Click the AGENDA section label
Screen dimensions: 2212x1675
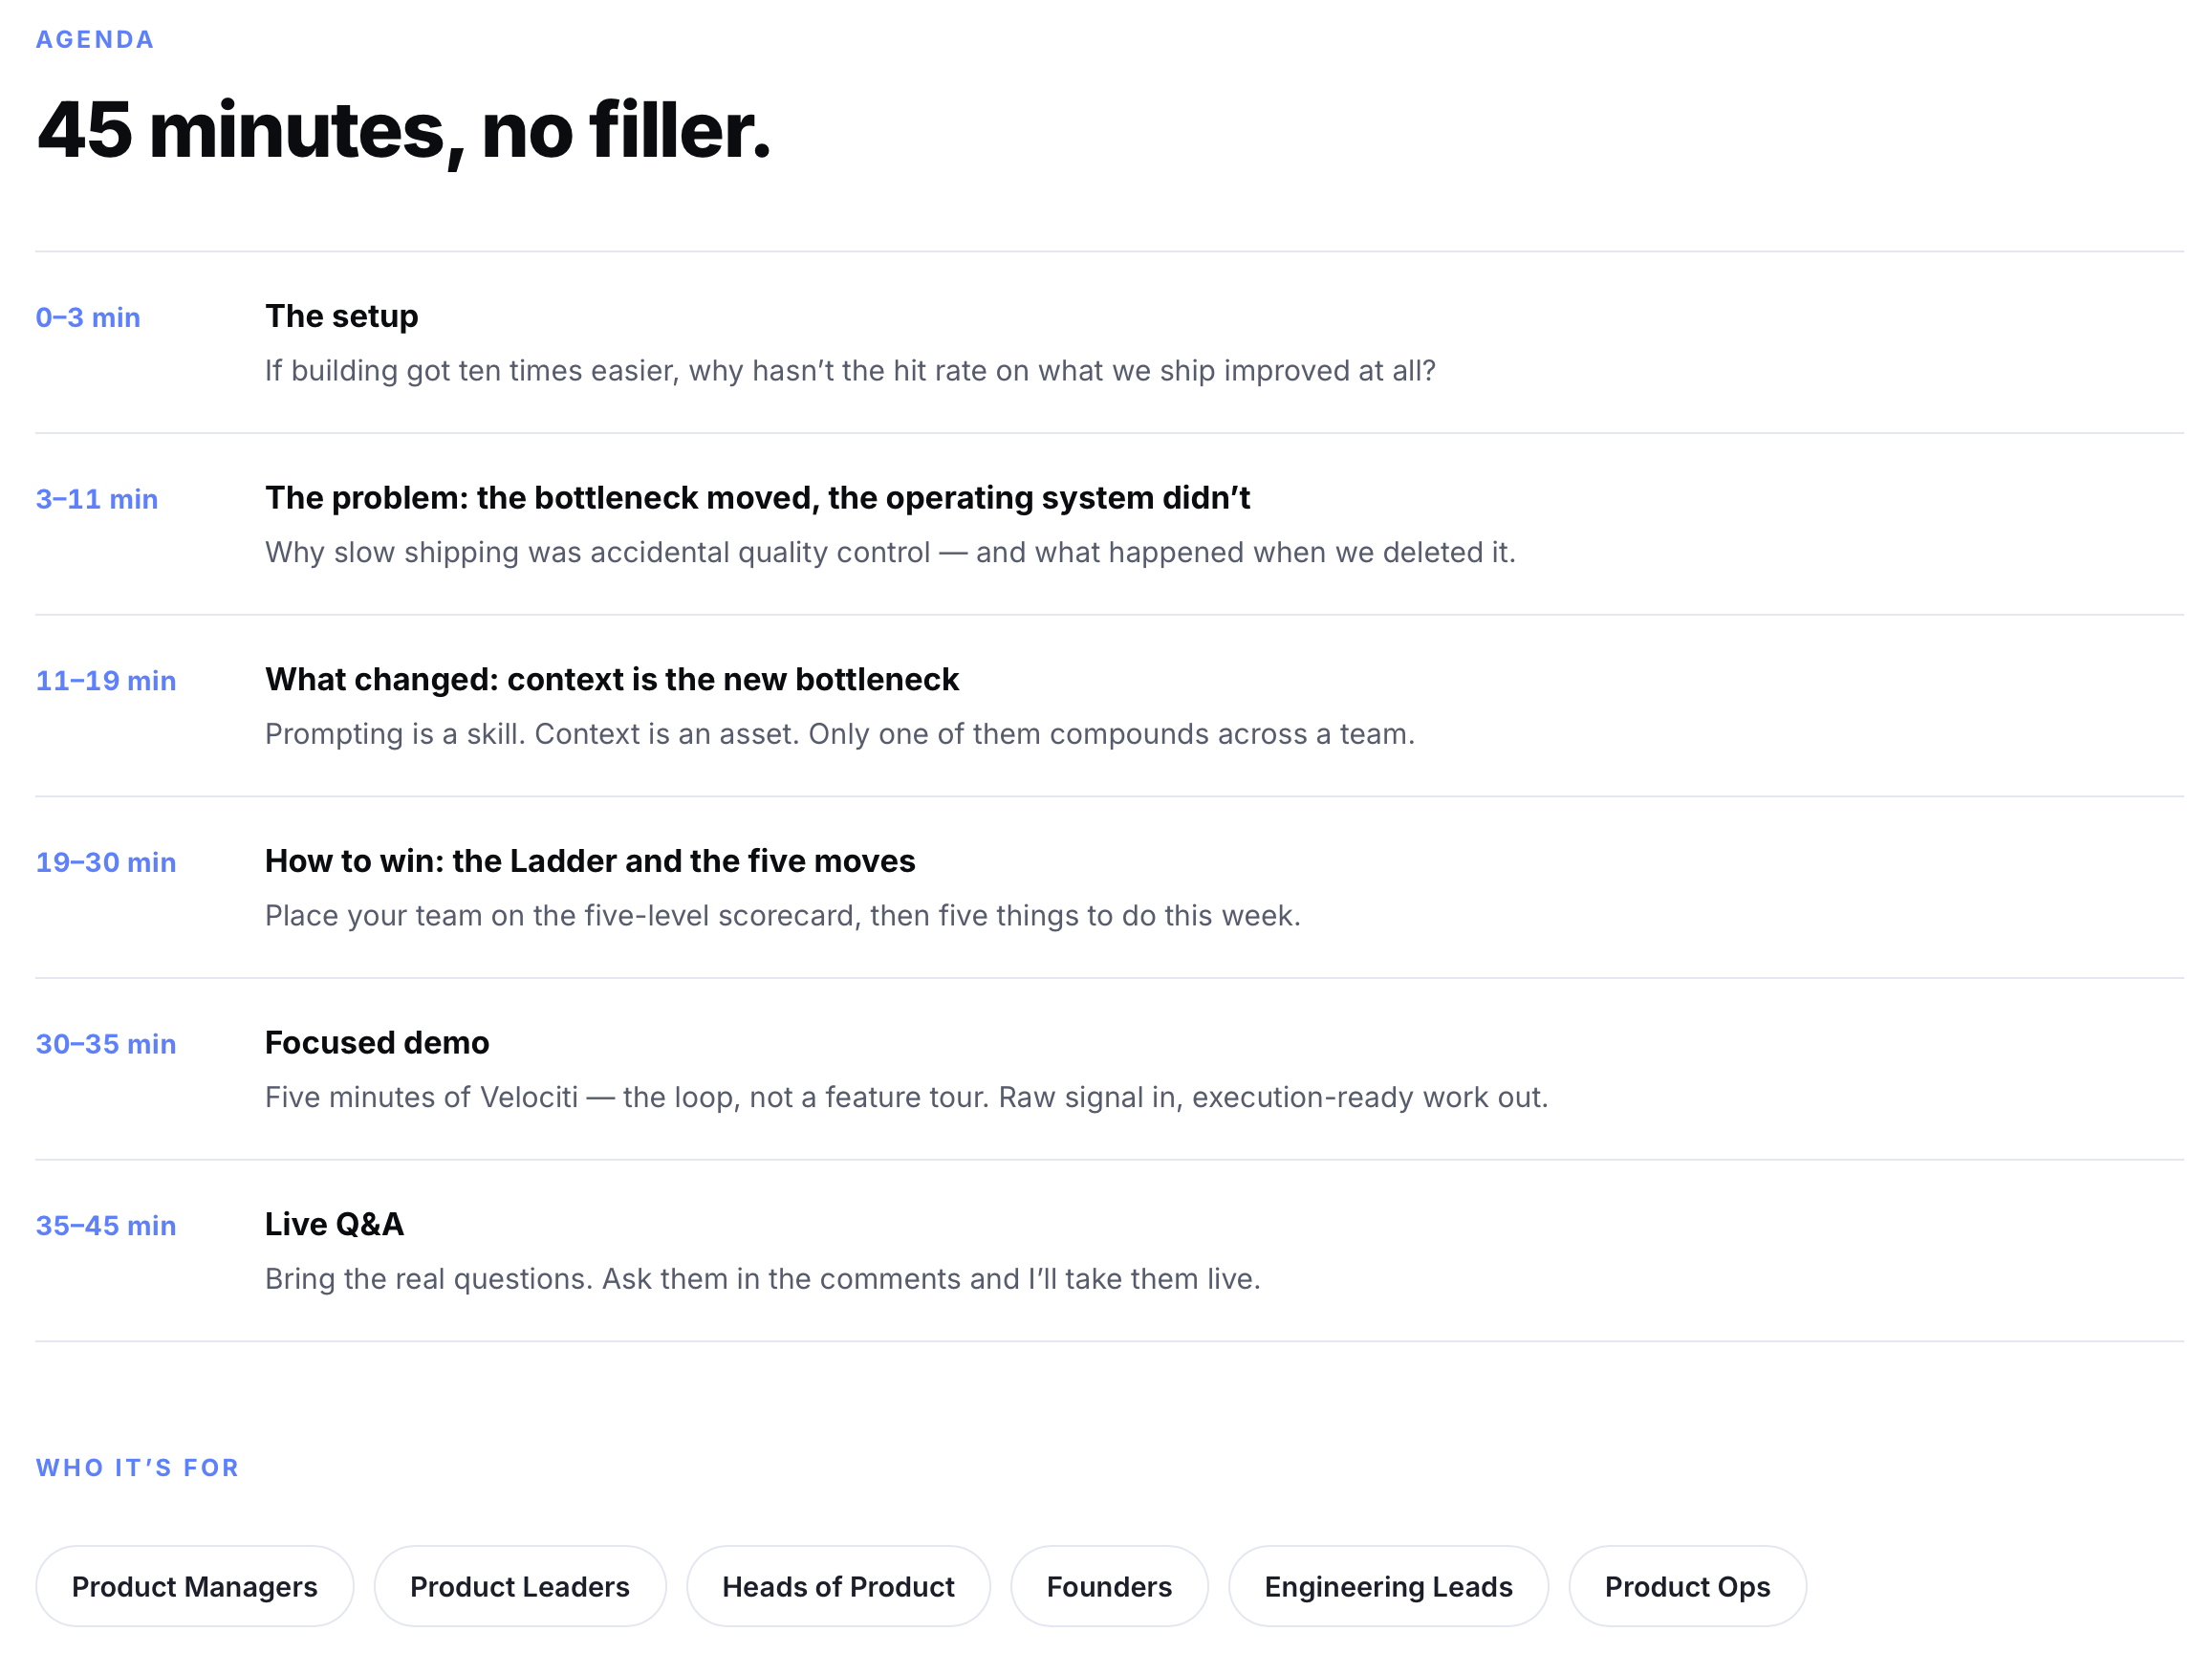point(95,40)
